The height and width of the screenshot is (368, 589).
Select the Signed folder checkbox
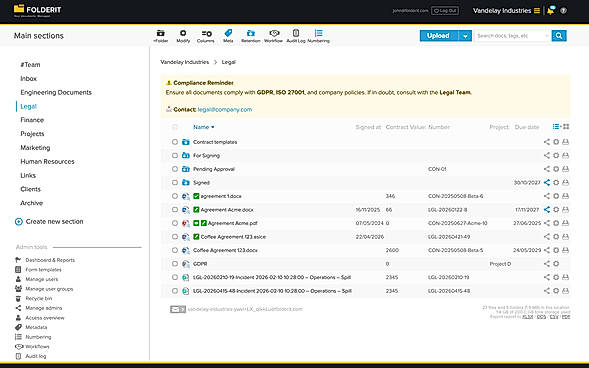coord(175,182)
